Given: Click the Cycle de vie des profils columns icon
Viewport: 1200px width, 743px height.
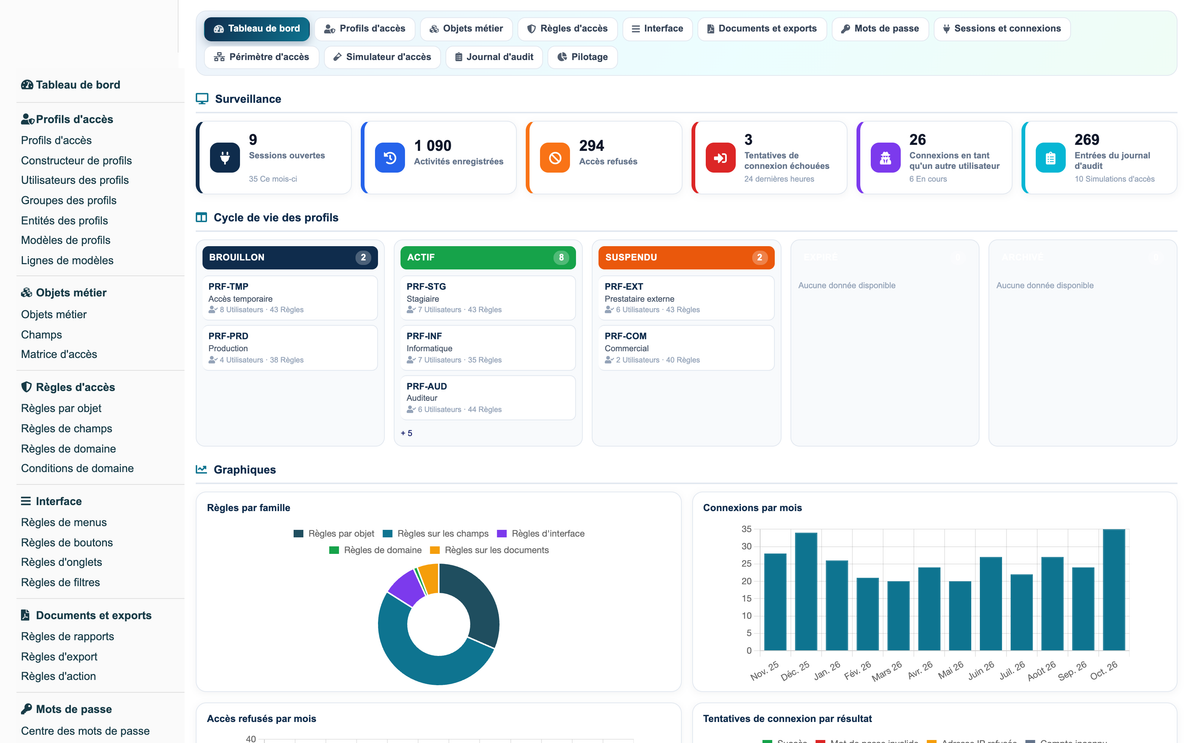Looking at the screenshot, I should click(x=202, y=217).
